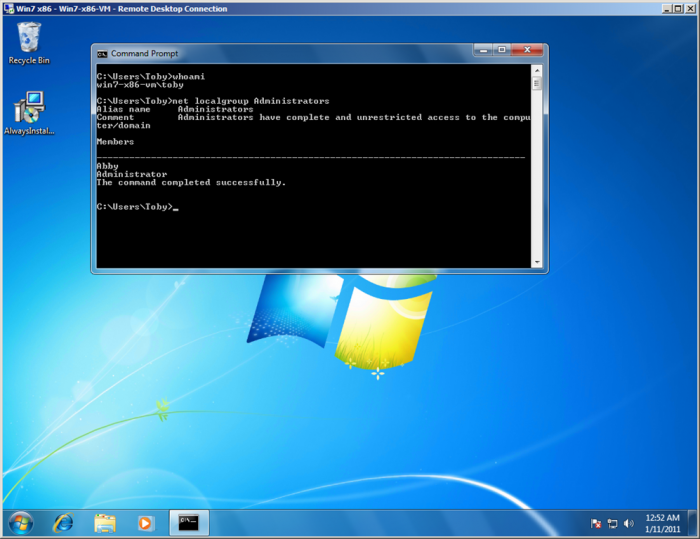Click the 'C:\Users\Toby>whoami' command line
700x539 pixels.
151,77
